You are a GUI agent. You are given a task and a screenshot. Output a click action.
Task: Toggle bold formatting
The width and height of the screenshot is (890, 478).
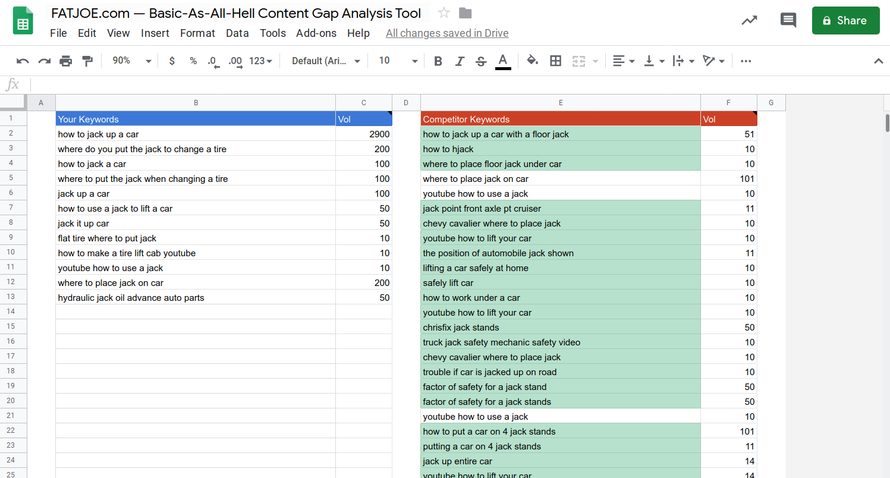tap(438, 61)
